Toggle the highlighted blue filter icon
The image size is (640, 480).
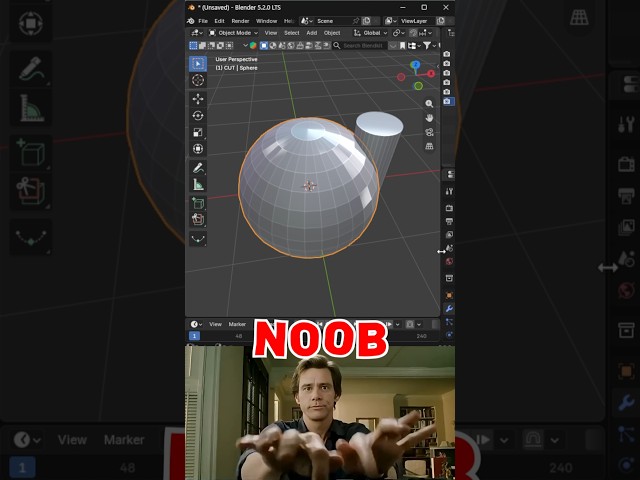click(x=264, y=45)
